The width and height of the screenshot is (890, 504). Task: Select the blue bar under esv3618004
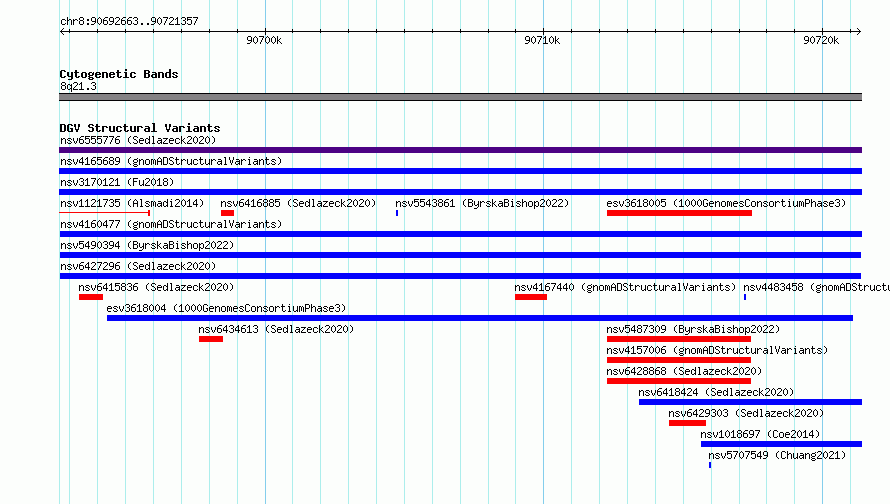click(480, 318)
